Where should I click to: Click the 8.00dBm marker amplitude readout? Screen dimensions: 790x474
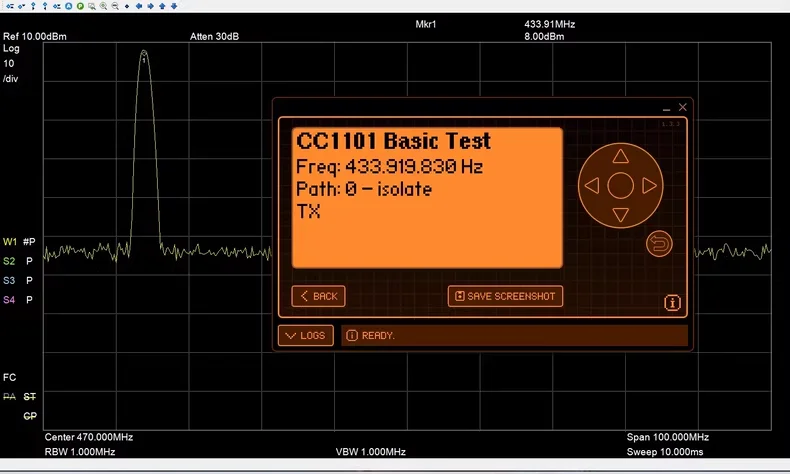tap(544, 36)
